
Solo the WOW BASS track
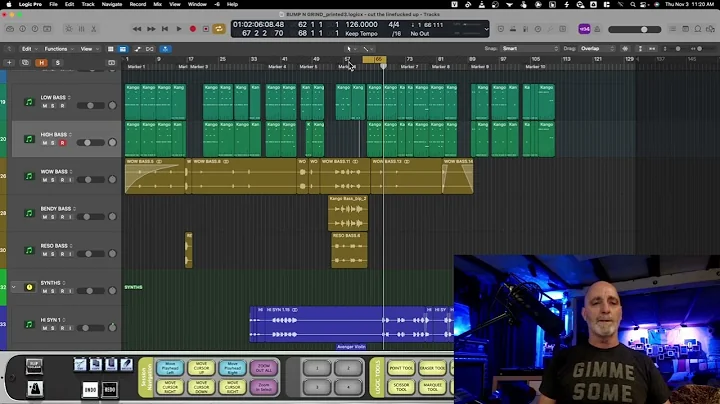pos(52,180)
